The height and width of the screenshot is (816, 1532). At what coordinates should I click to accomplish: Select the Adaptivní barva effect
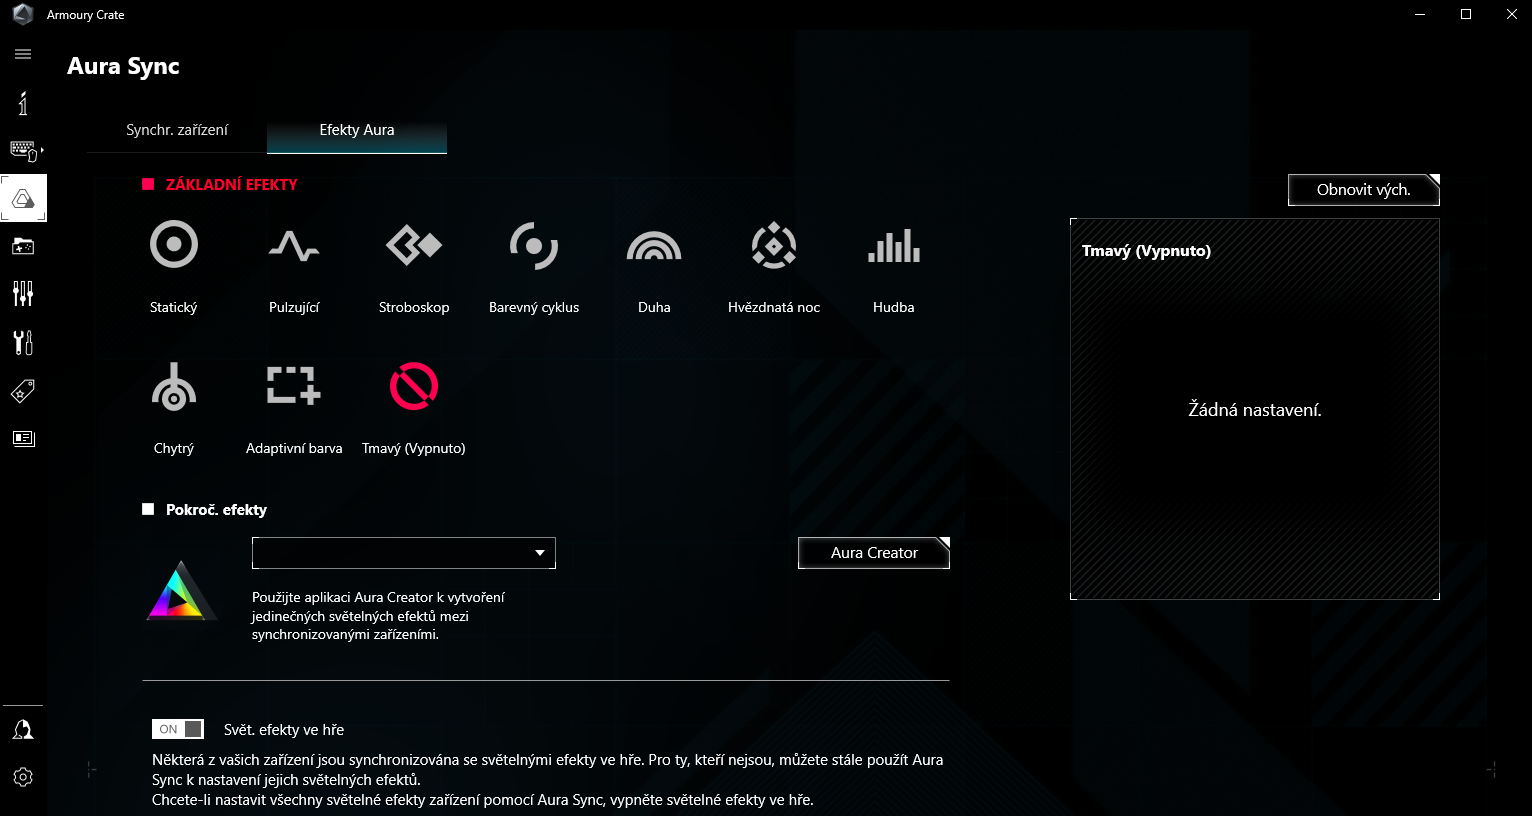[294, 385]
